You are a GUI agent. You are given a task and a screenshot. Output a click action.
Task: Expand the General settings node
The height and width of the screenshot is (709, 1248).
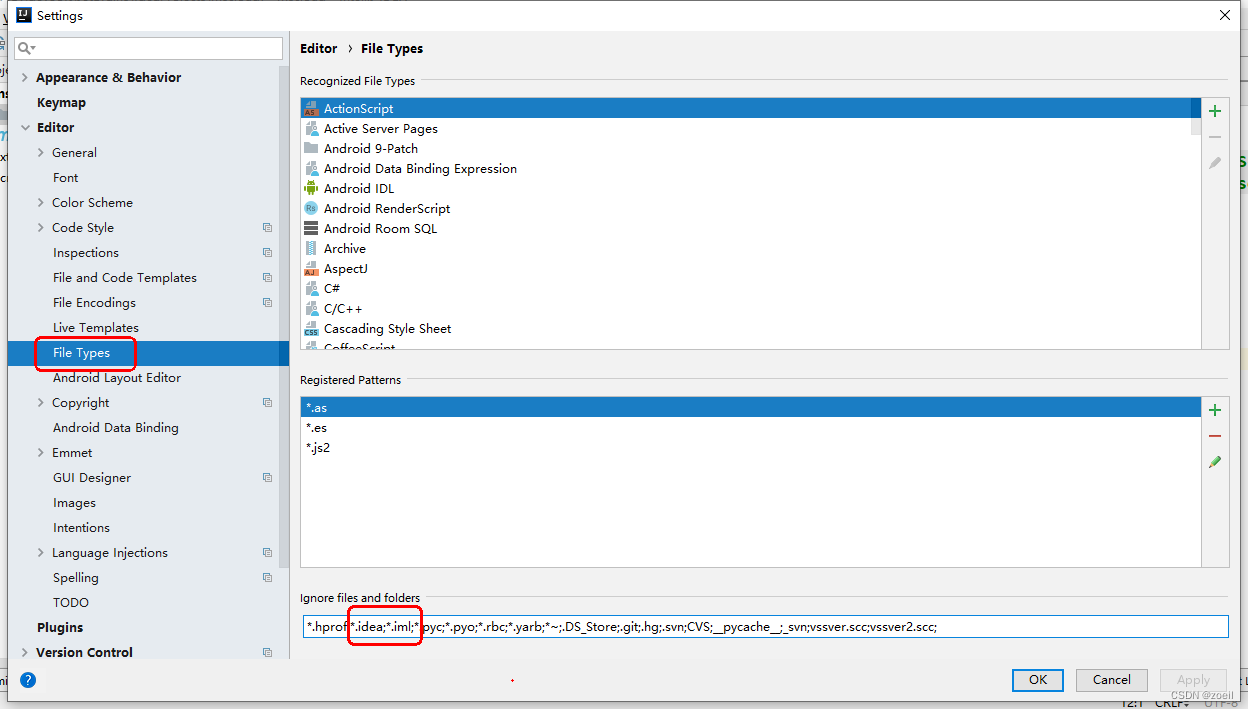pos(41,153)
